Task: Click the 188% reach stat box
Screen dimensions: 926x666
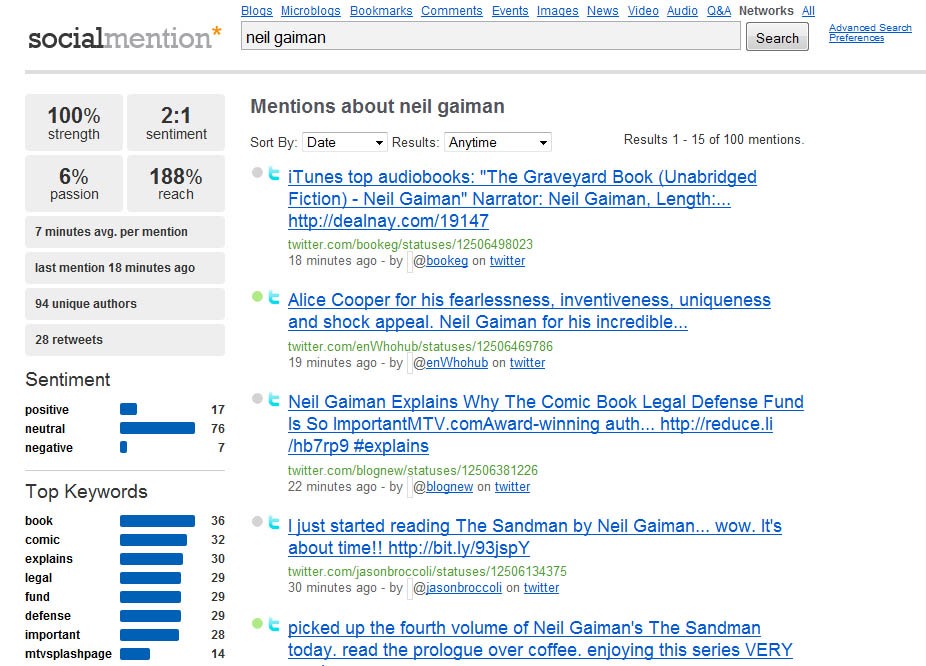Action: [x=176, y=184]
